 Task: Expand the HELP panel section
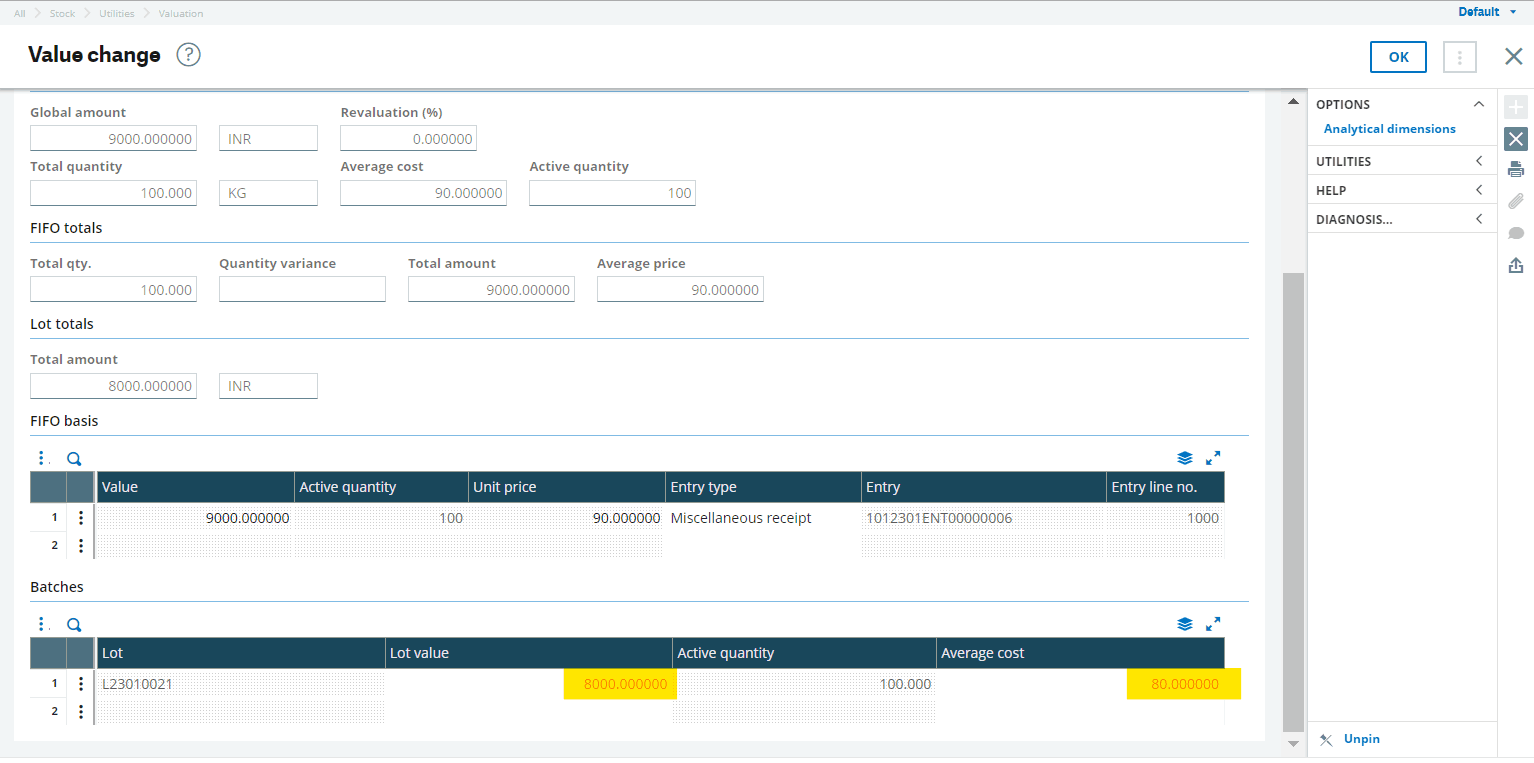tap(1479, 190)
